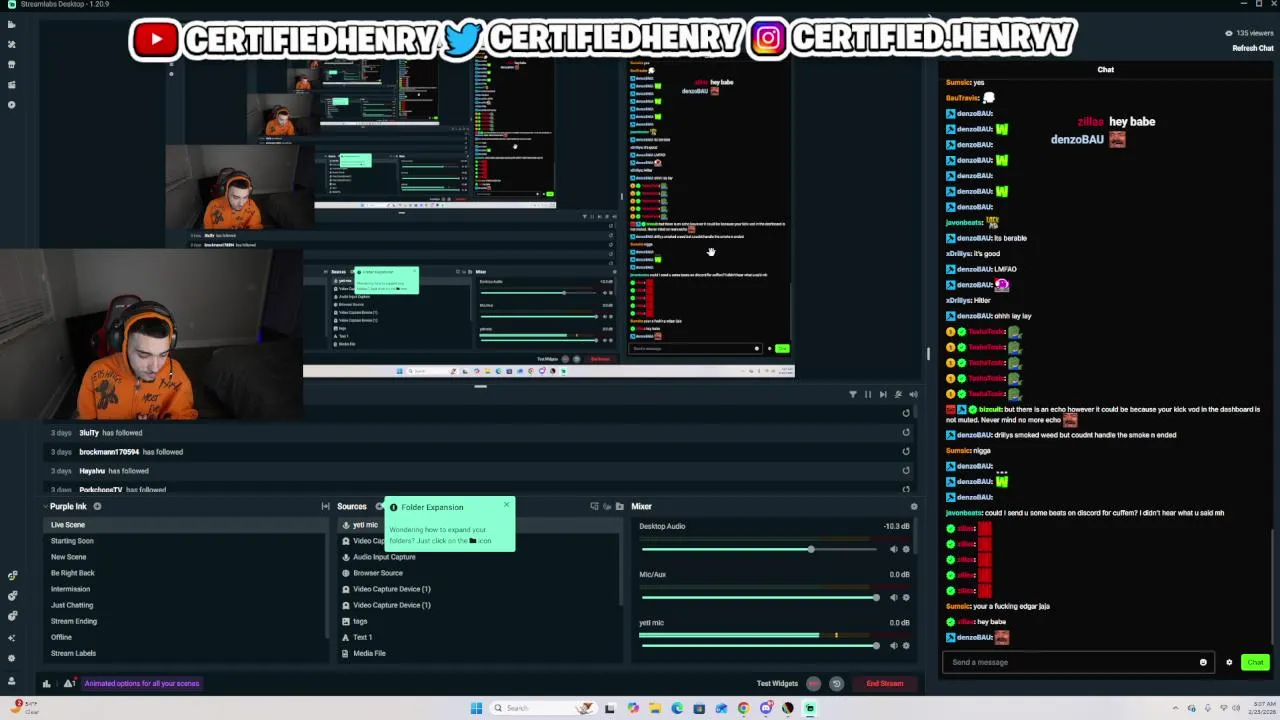The width and height of the screenshot is (1280, 720).
Task: Open Mic/Aux settings gear
Action: tap(906, 597)
